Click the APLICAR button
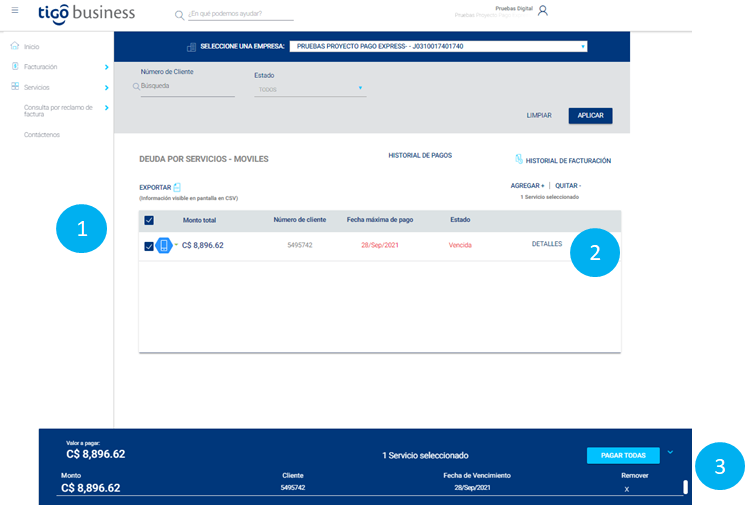 pyautogui.click(x=590, y=115)
